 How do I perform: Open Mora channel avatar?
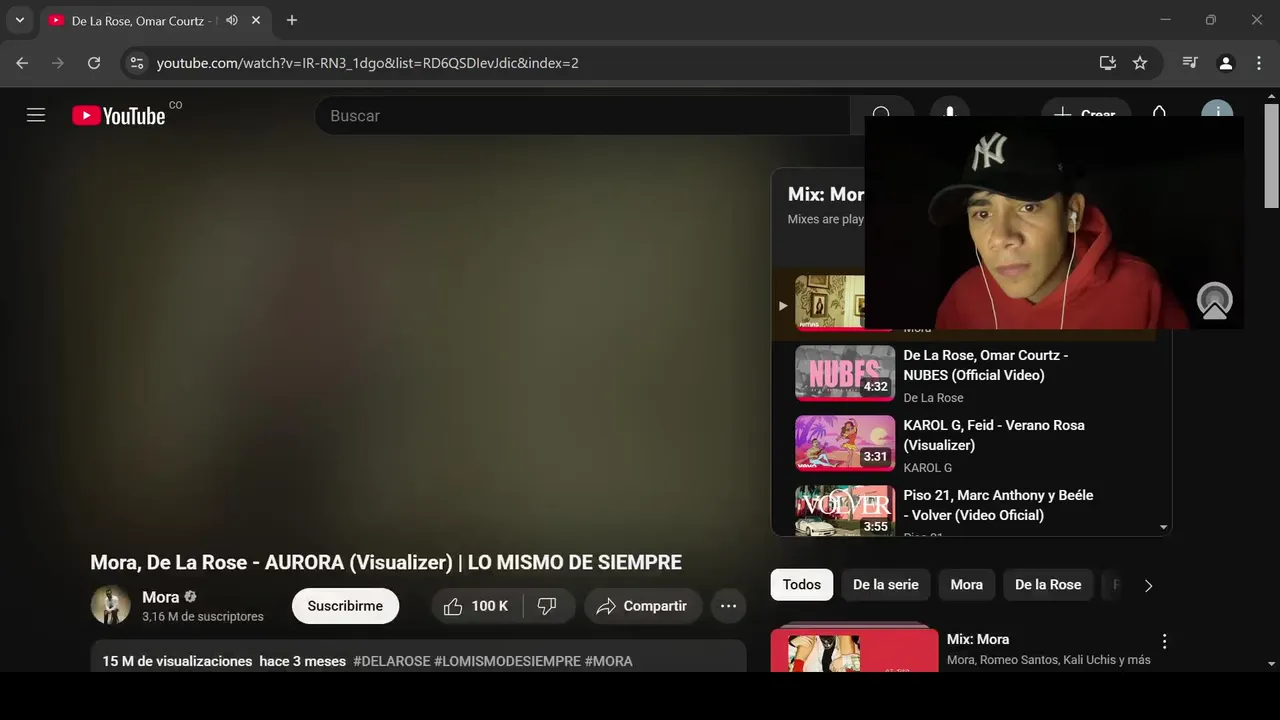coord(111,605)
